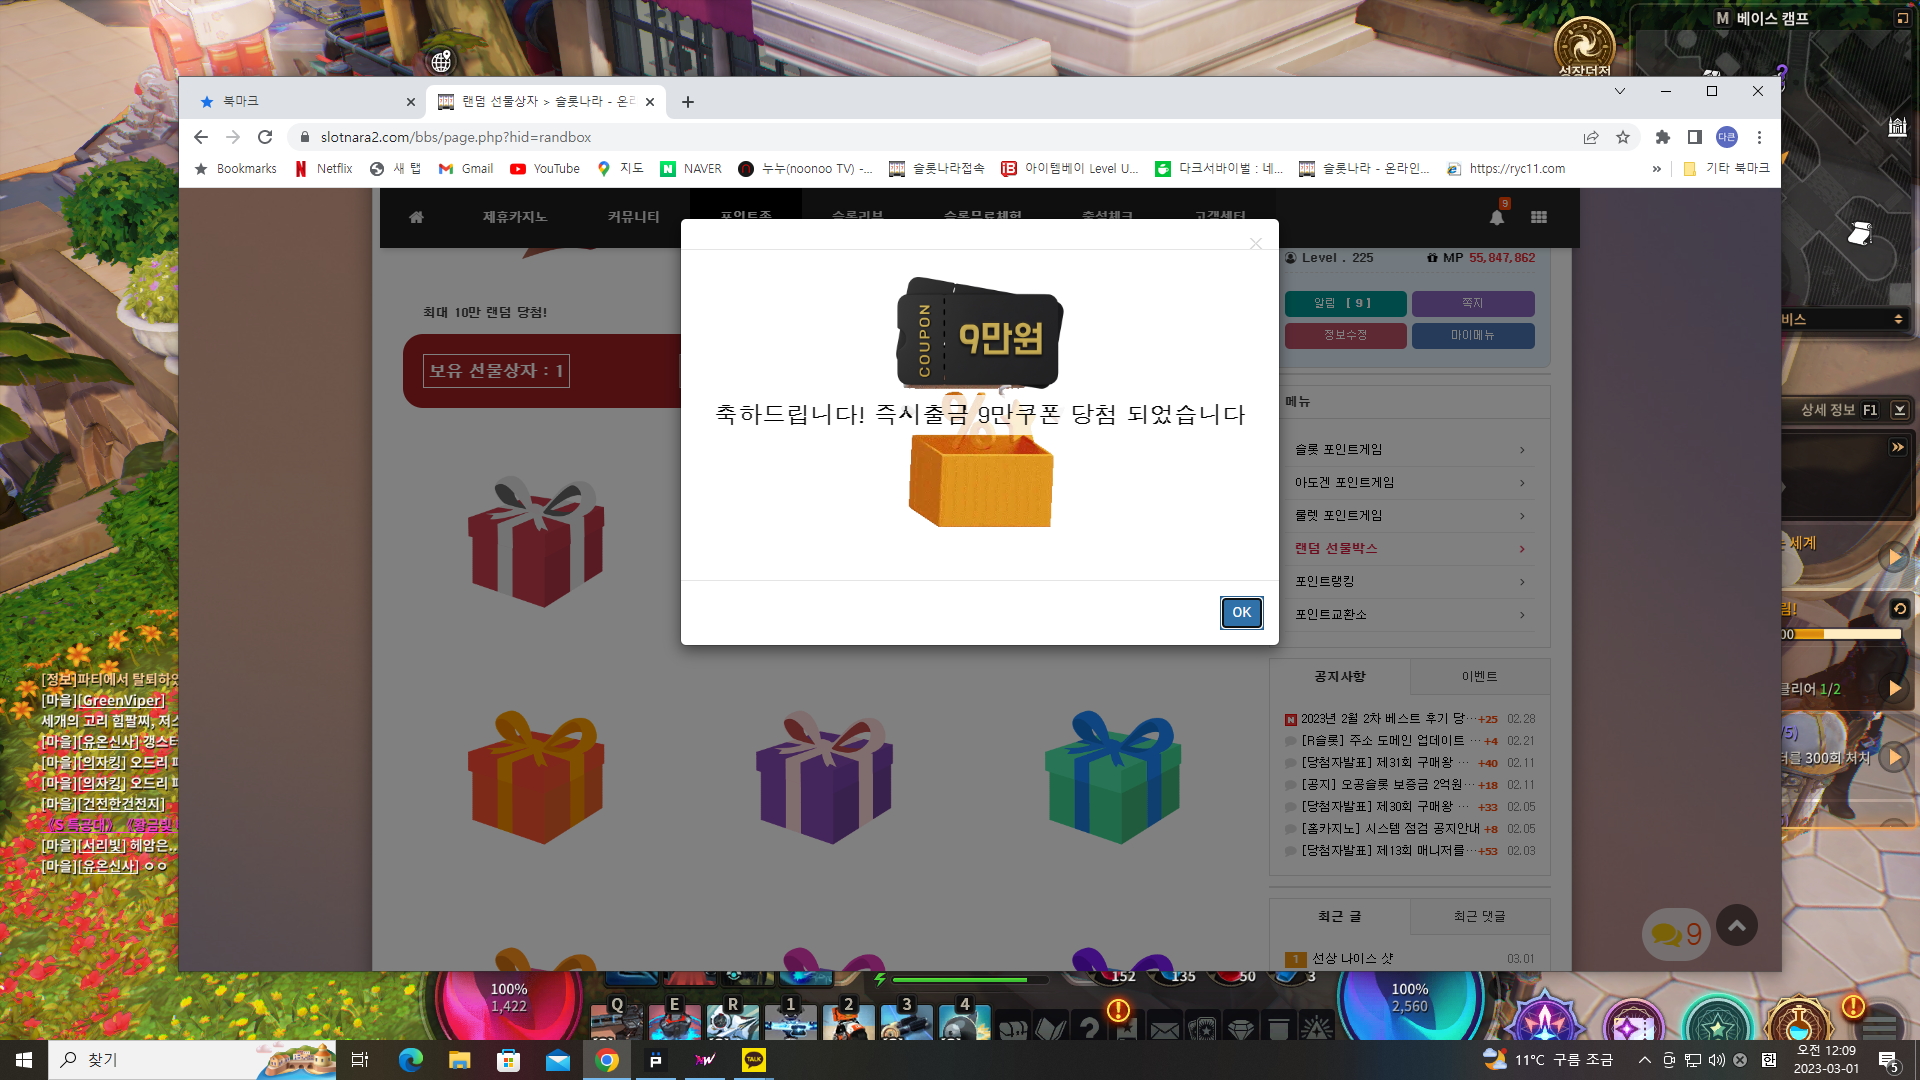Click the 쪽지 messages button
Viewport: 1920px width, 1080px height.
1473,303
